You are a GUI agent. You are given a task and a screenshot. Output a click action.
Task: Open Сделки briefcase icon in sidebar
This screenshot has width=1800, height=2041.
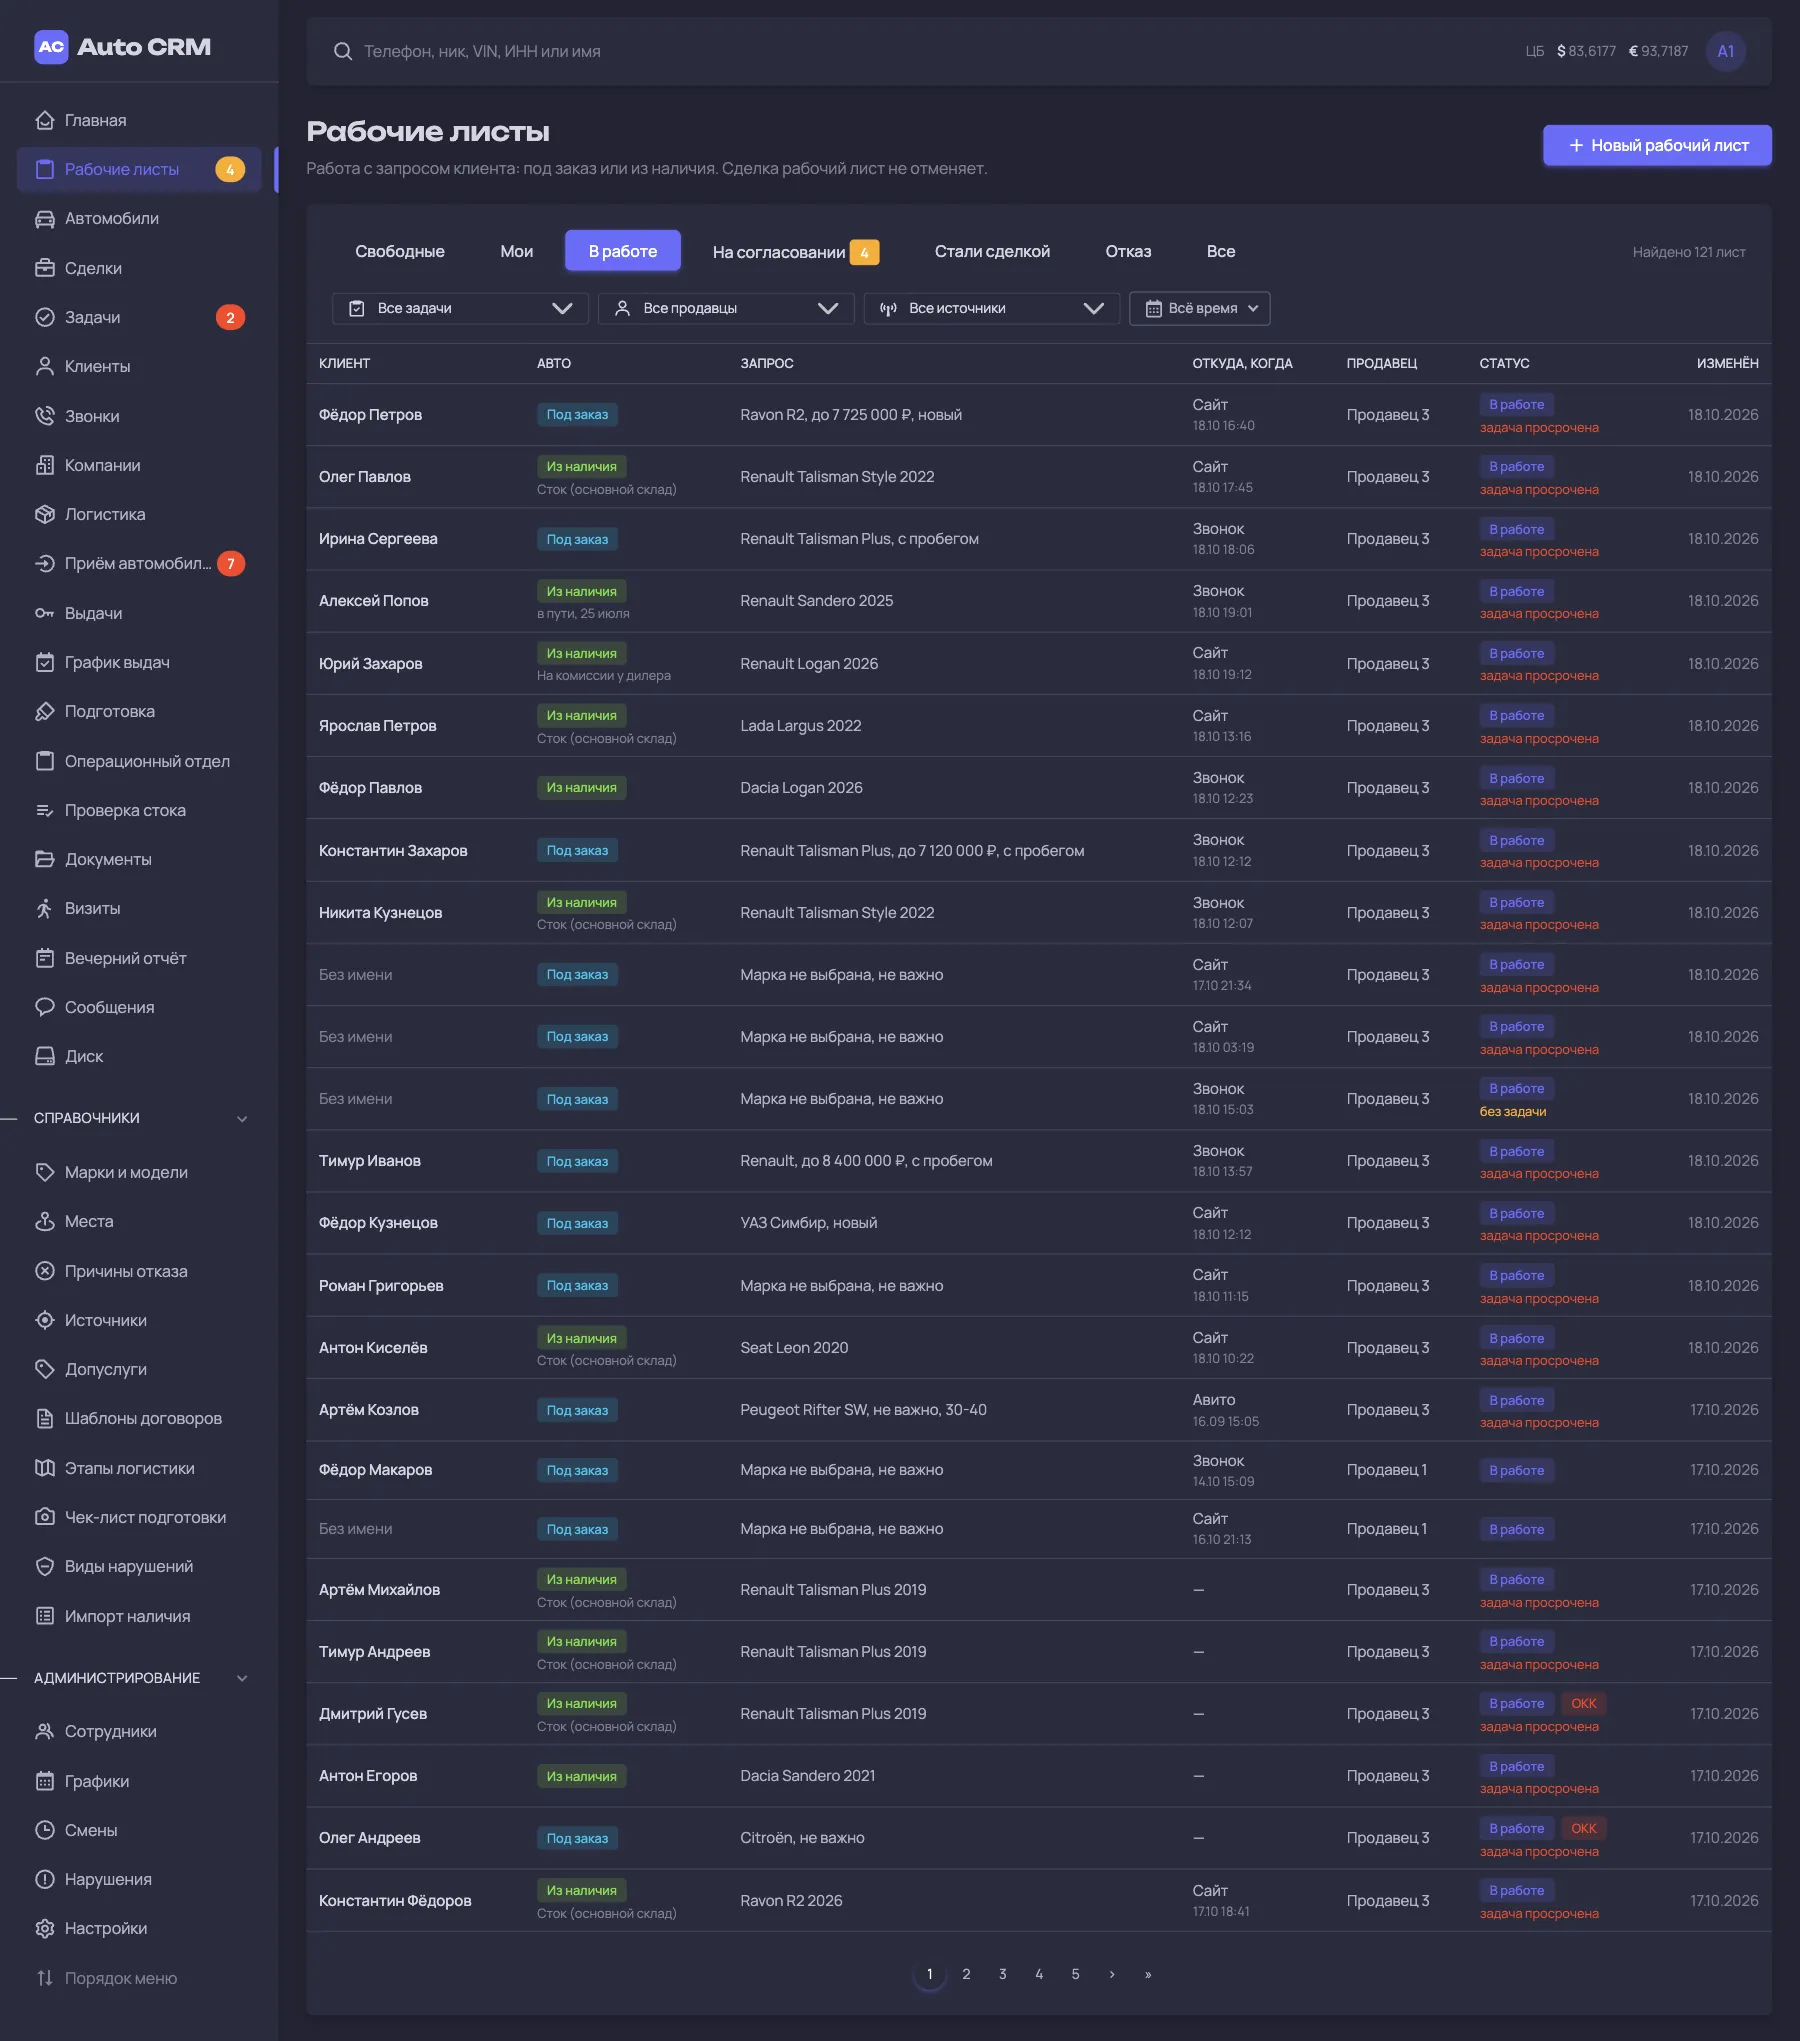[45, 268]
